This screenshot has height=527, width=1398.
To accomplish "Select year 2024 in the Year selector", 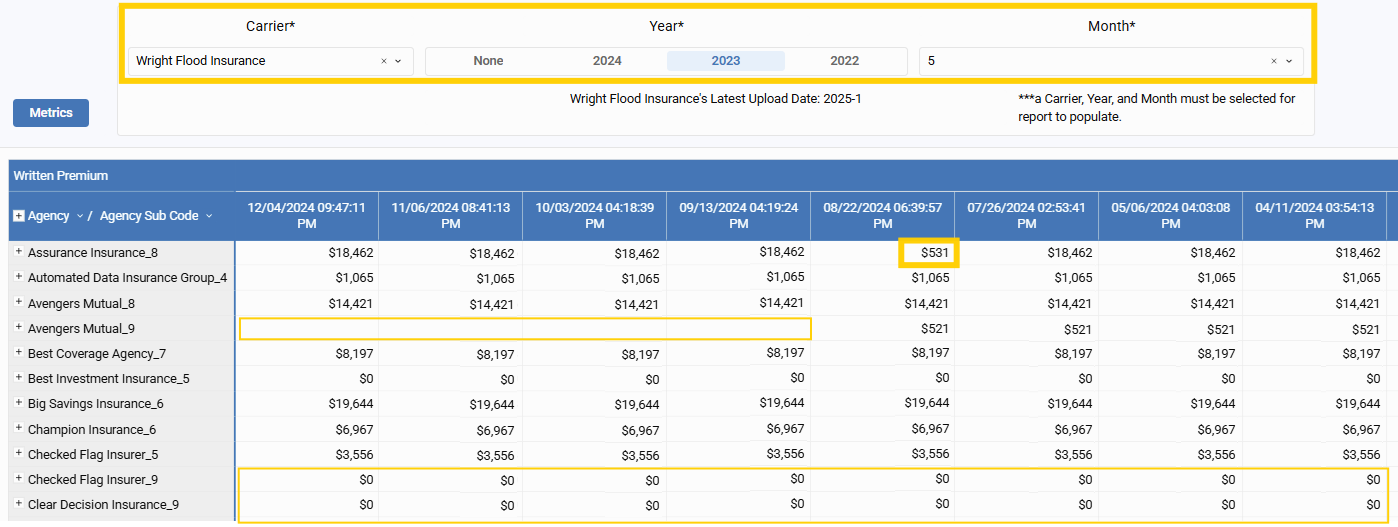I will pos(607,61).
